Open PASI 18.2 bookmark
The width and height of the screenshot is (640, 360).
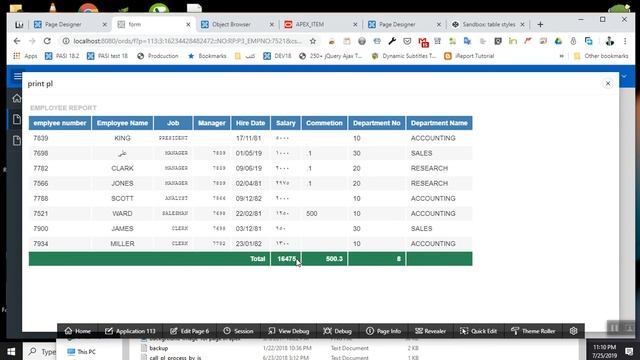[x=62, y=56]
